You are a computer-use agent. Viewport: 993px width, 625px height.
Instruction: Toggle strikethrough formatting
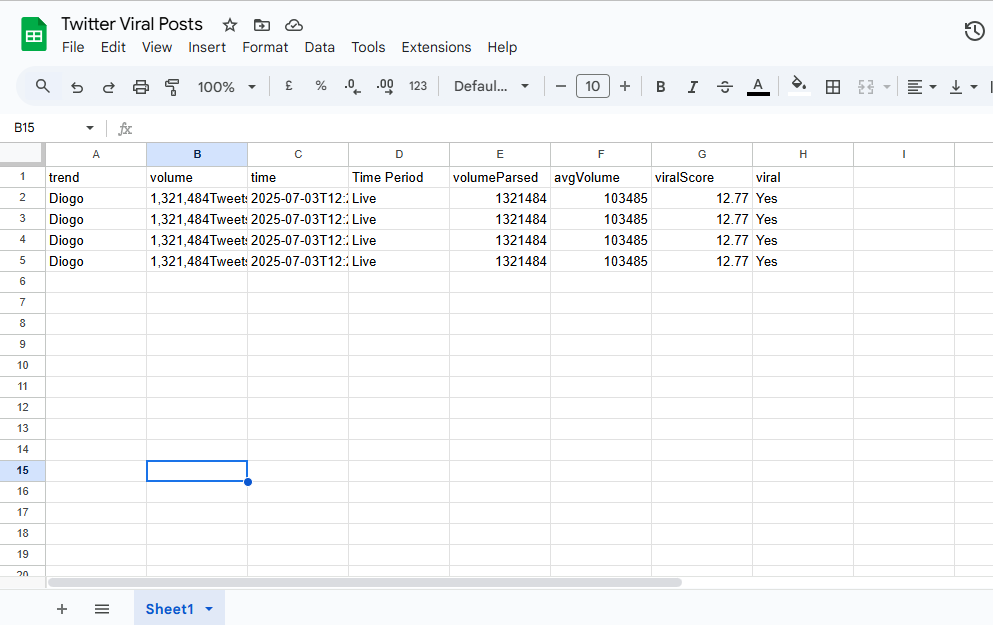[x=725, y=87]
